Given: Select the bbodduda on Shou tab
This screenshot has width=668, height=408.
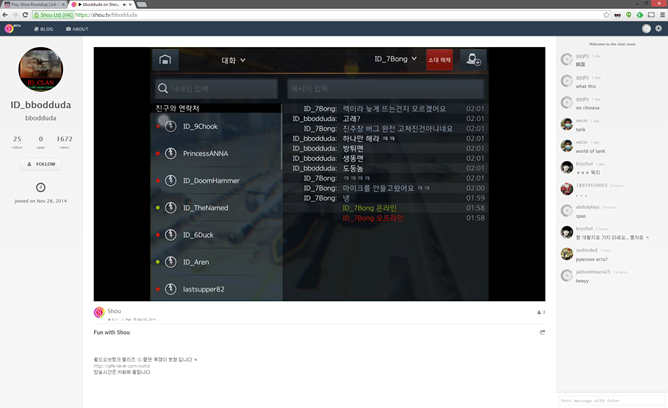Looking at the screenshot, I should point(98,4).
